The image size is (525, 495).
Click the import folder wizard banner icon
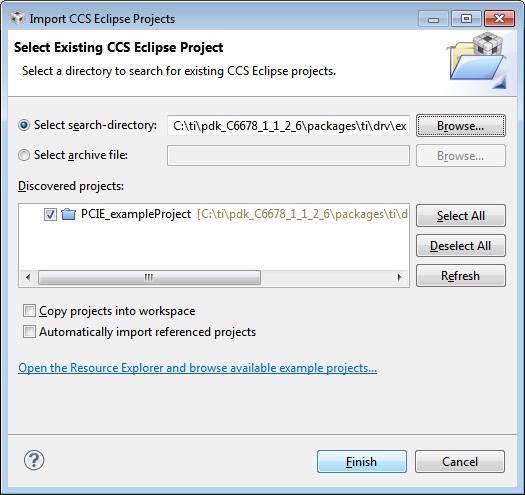coord(477,61)
